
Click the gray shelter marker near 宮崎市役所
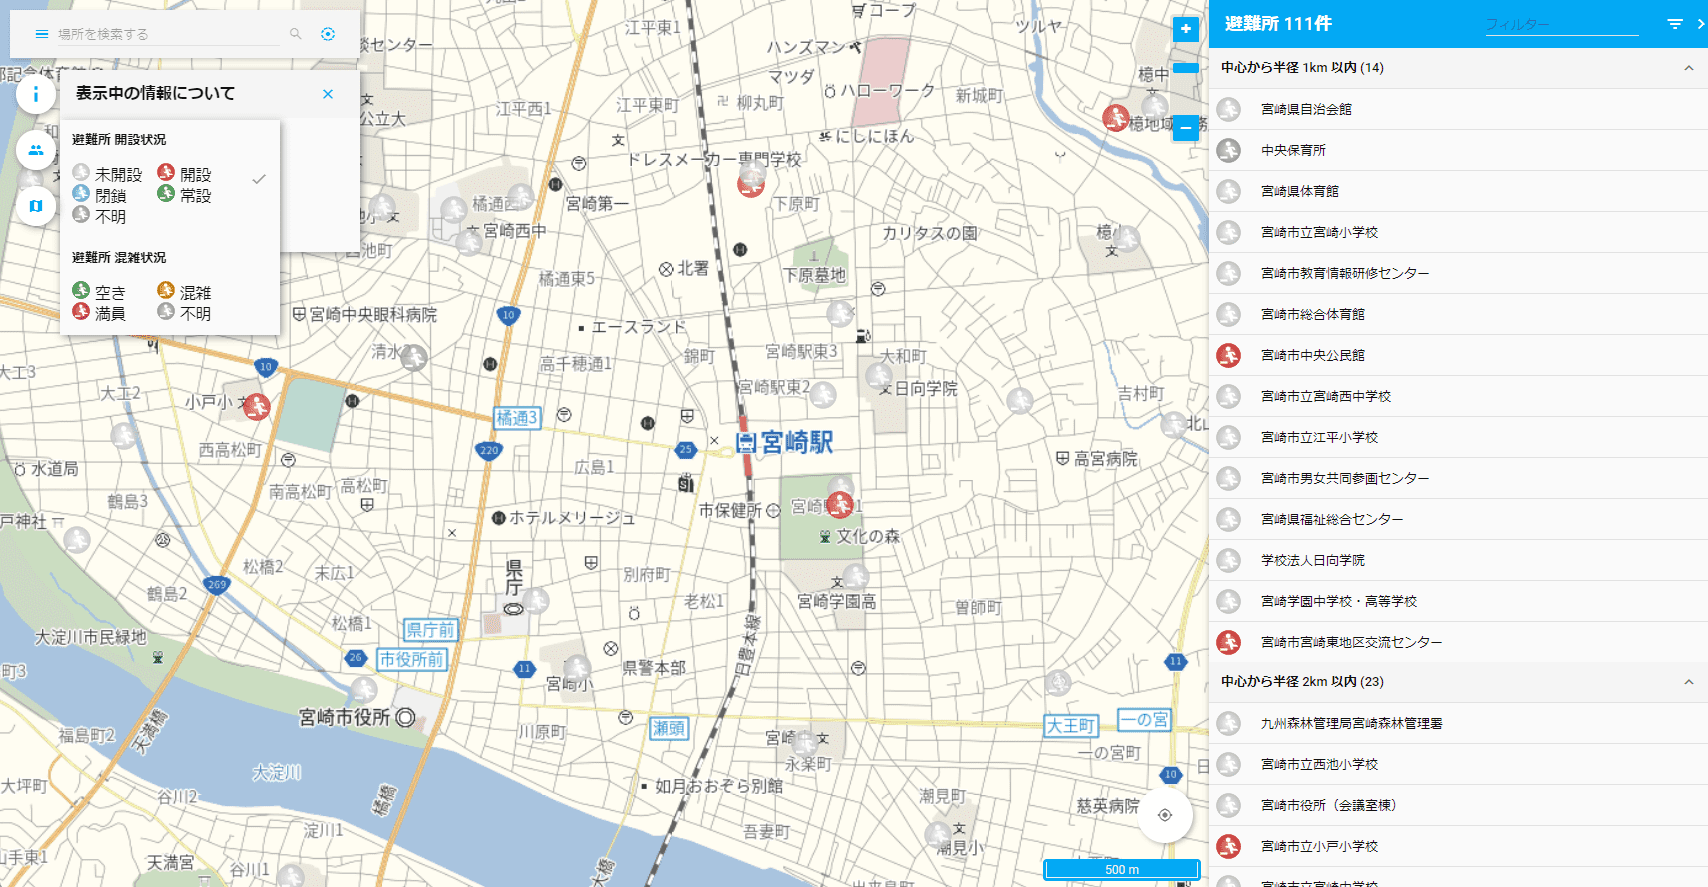pyautogui.click(x=364, y=690)
